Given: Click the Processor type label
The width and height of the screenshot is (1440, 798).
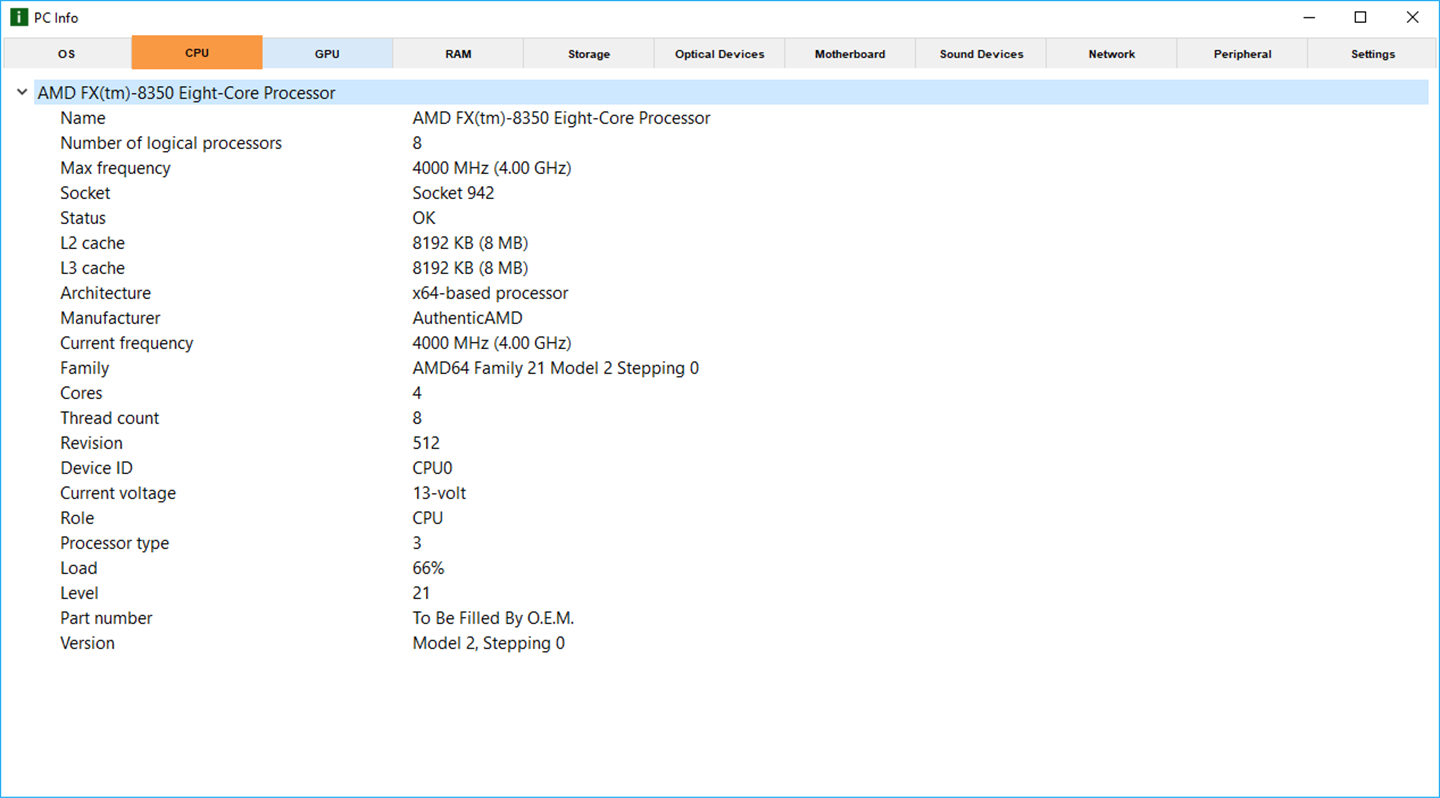Looking at the screenshot, I should pyautogui.click(x=115, y=543).
